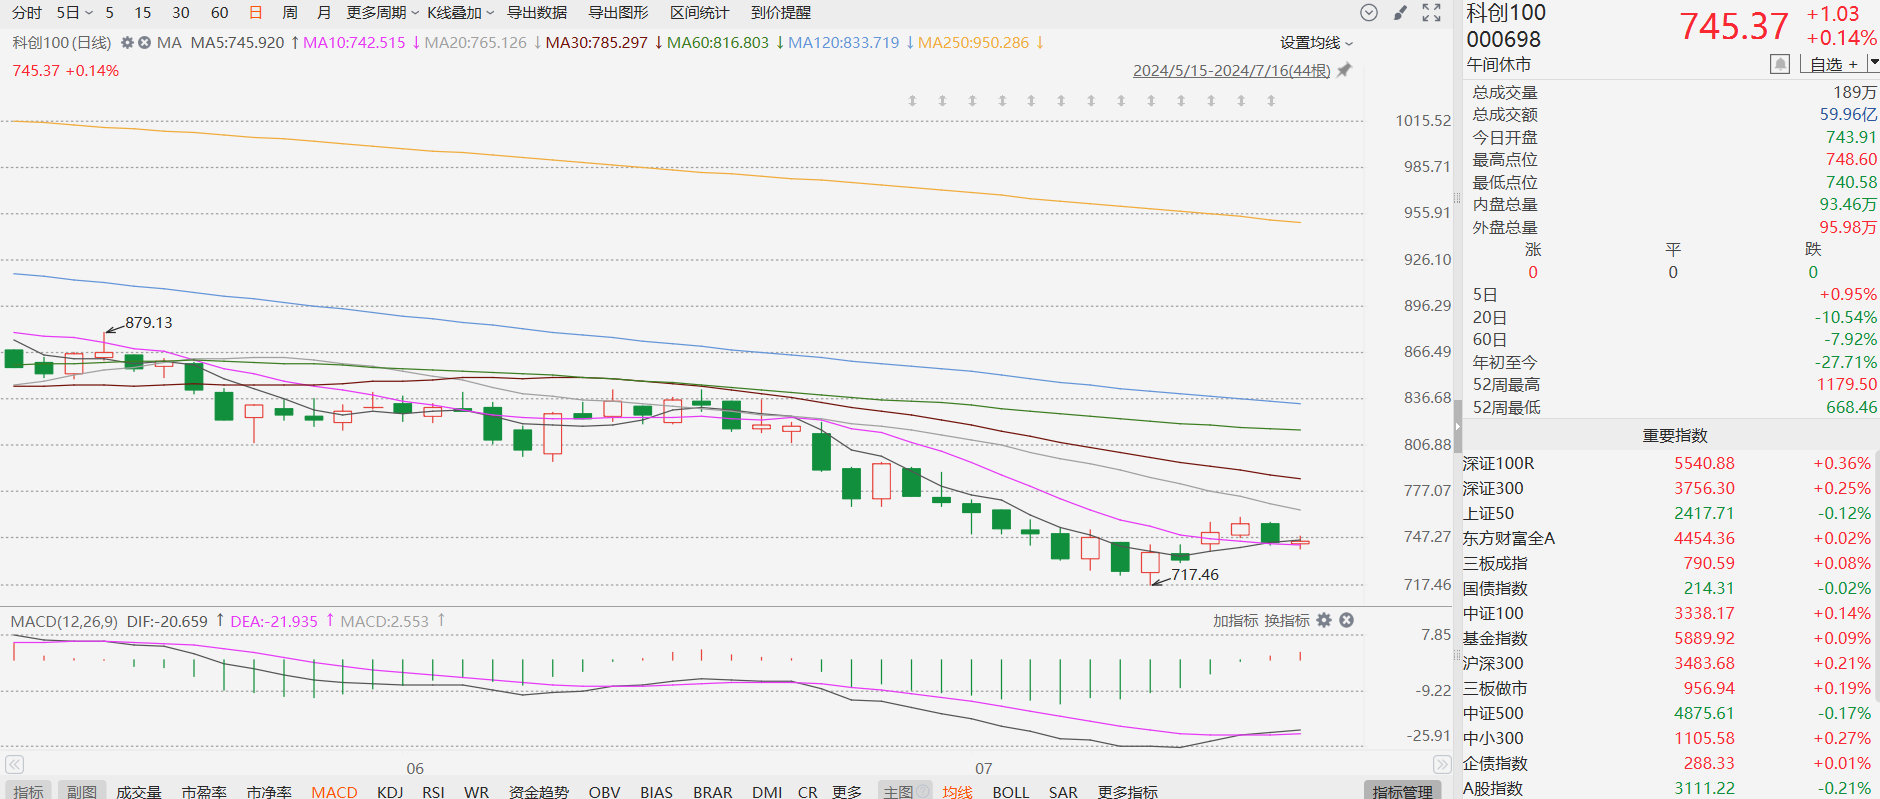Image resolution: width=1880 pixels, height=799 pixels.
Task: Expand 更多指标 main-chart indicators
Action: 1127,791
